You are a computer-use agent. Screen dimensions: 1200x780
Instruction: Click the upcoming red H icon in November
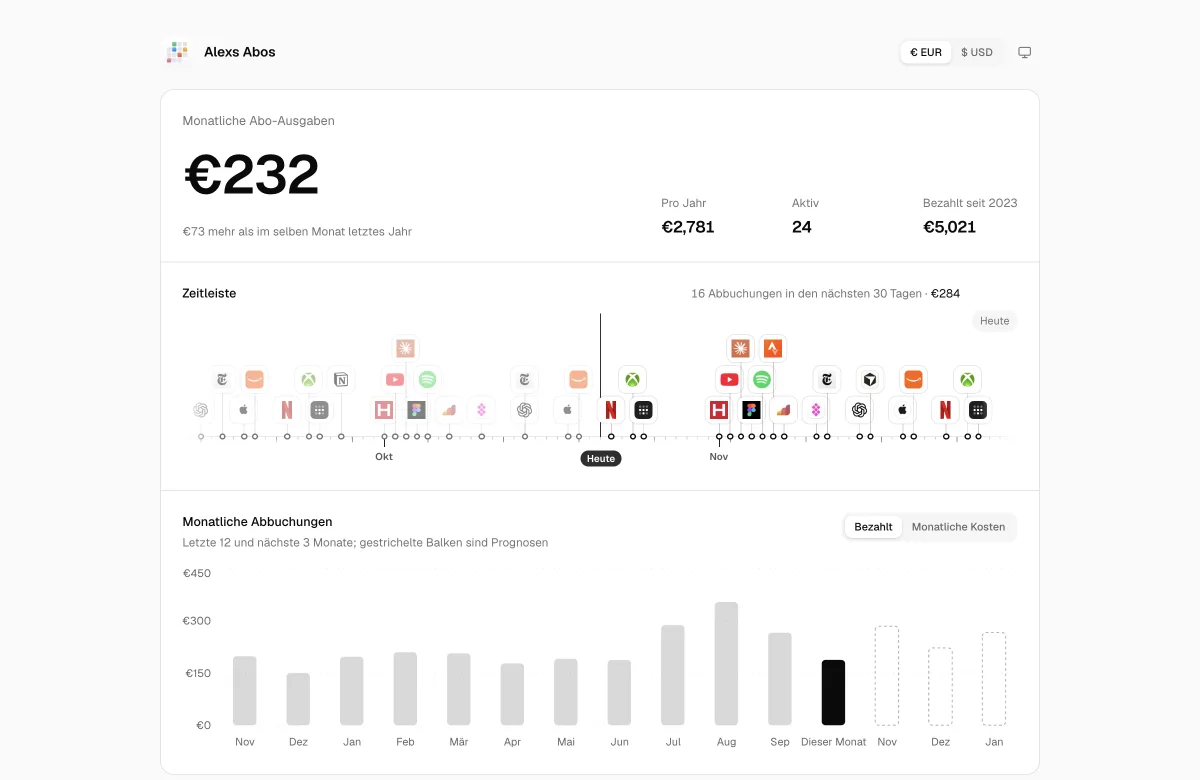click(718, 410)
